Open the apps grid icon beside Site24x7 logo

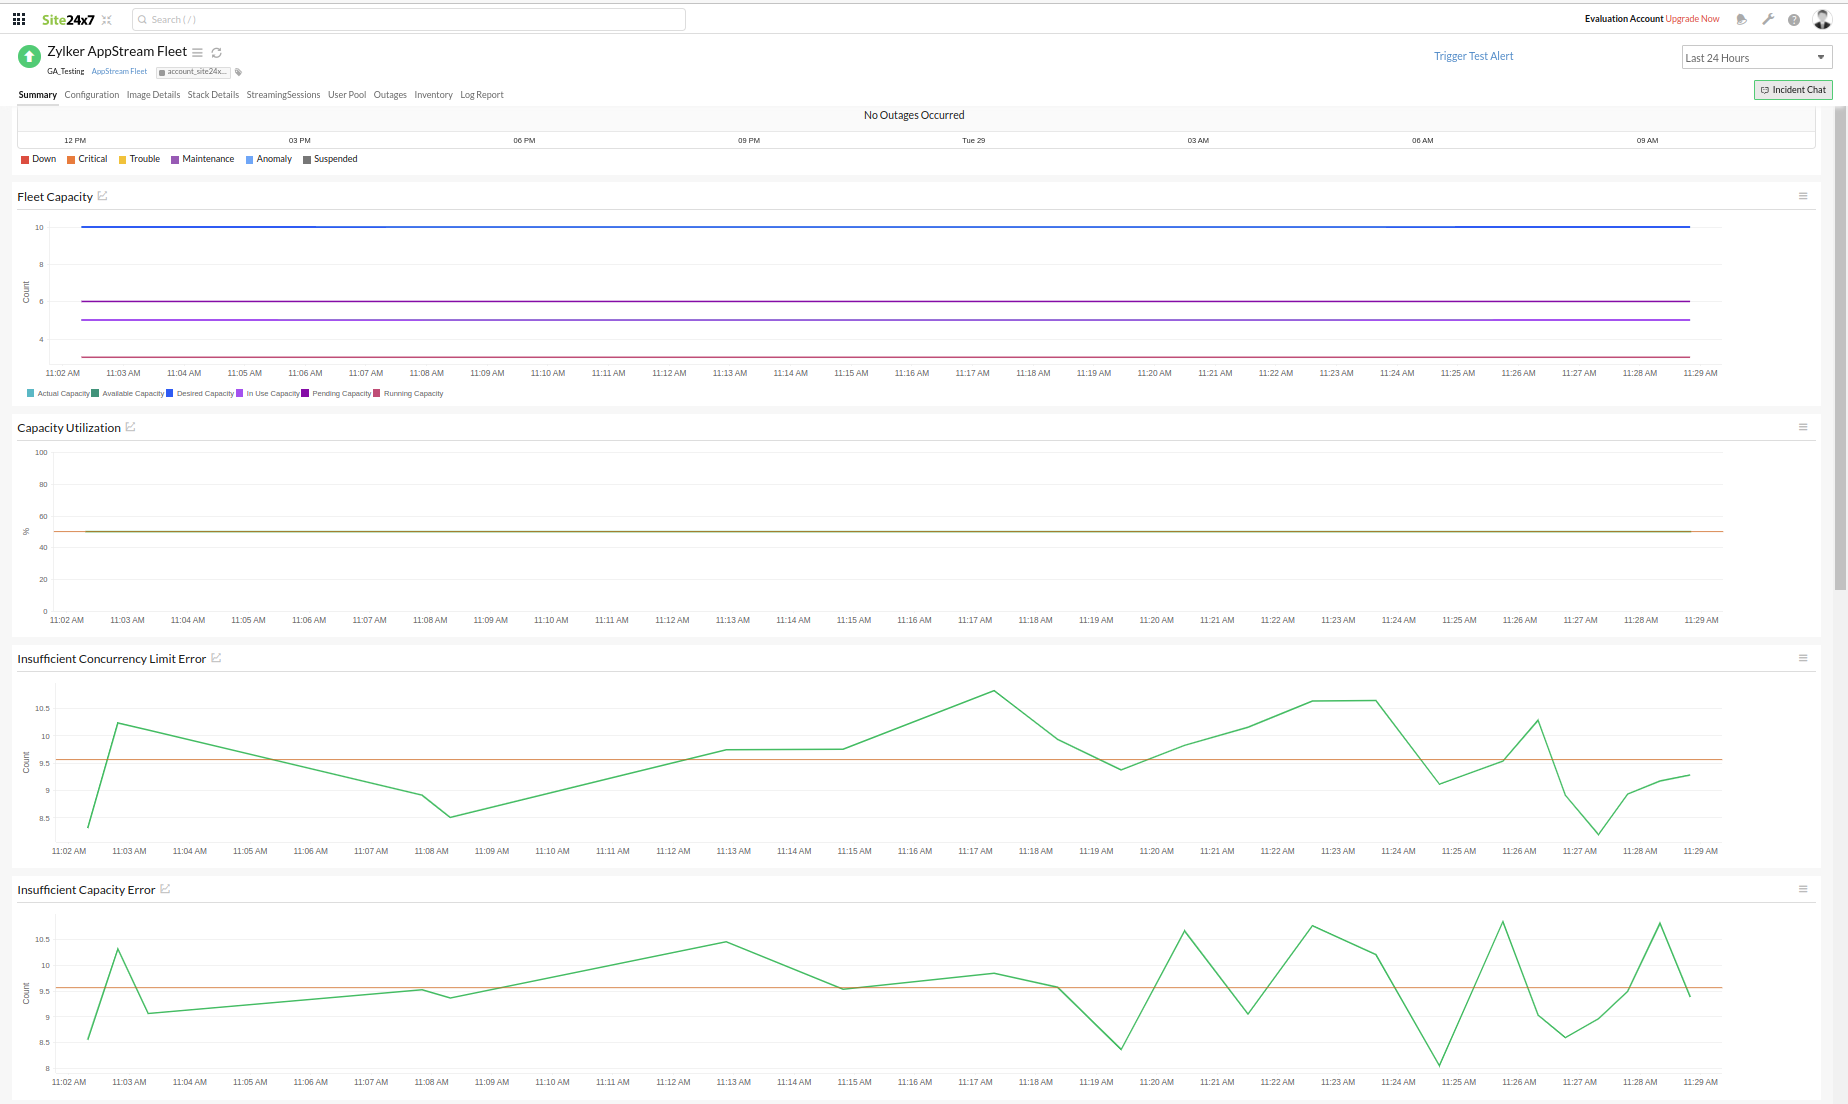pyautogui.click(x=17, y=18)
